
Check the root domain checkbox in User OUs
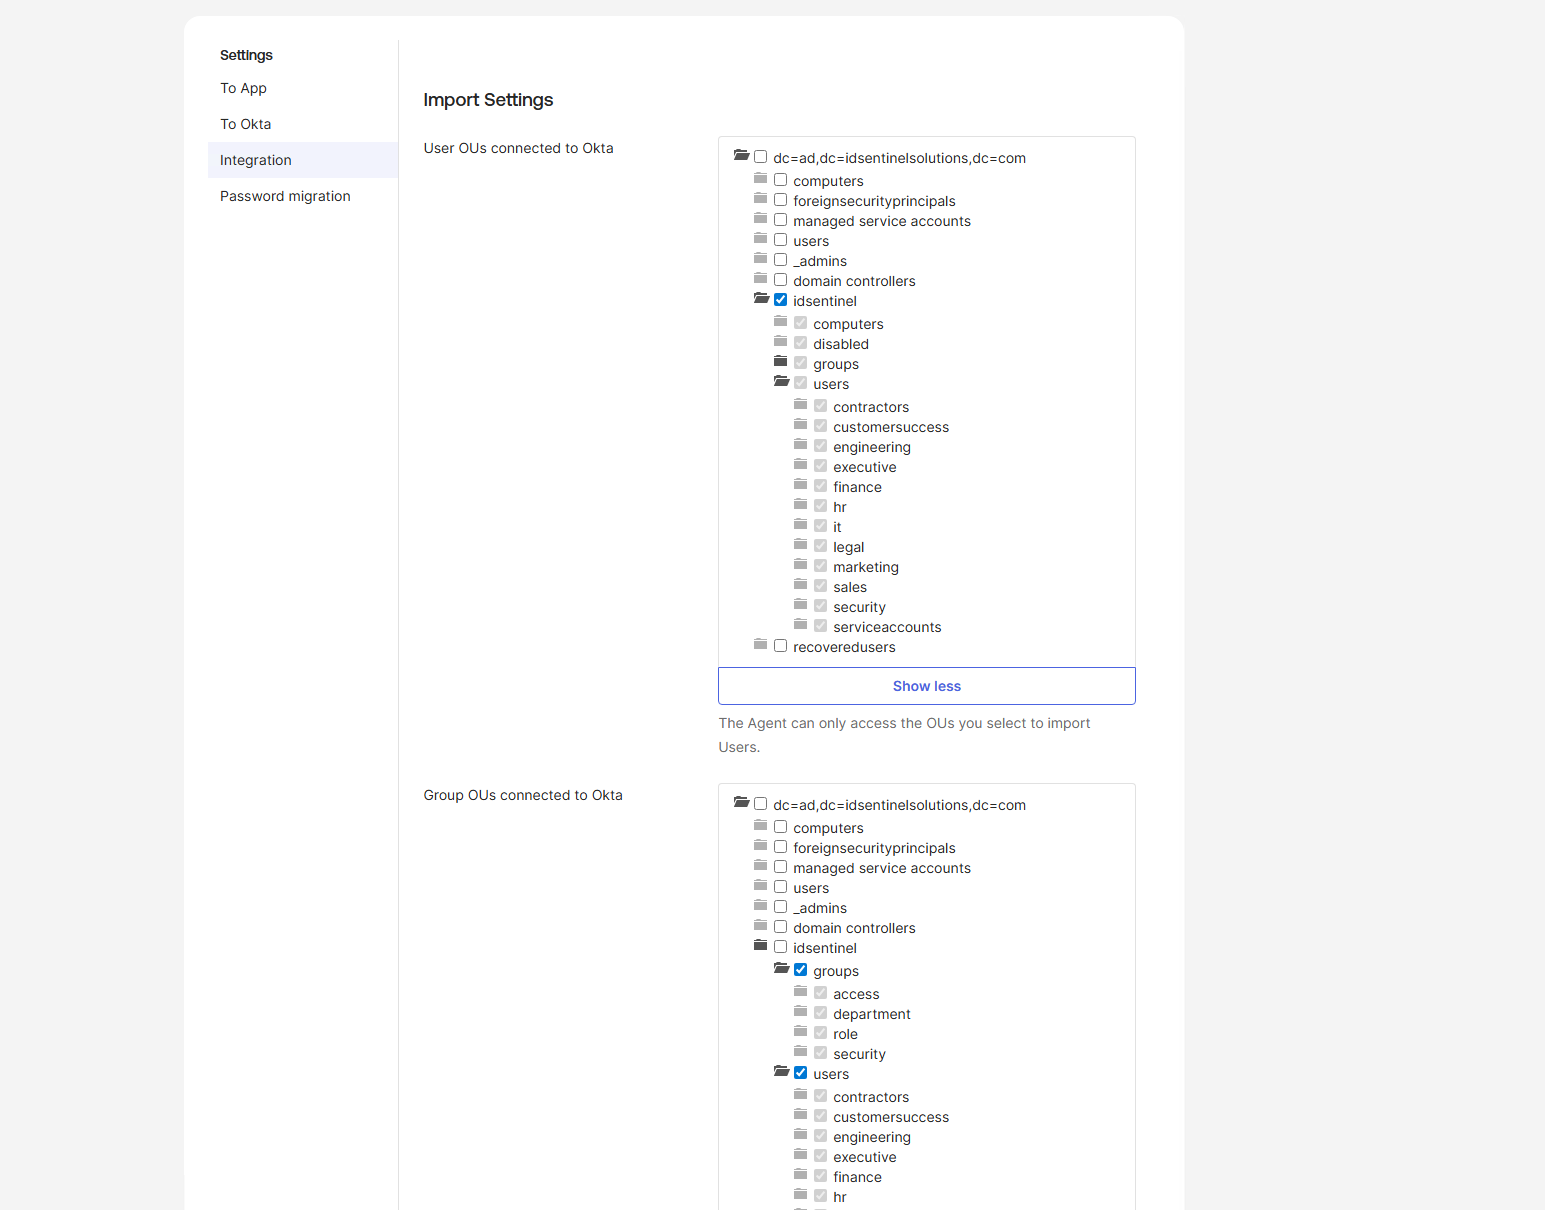point(760,157)
